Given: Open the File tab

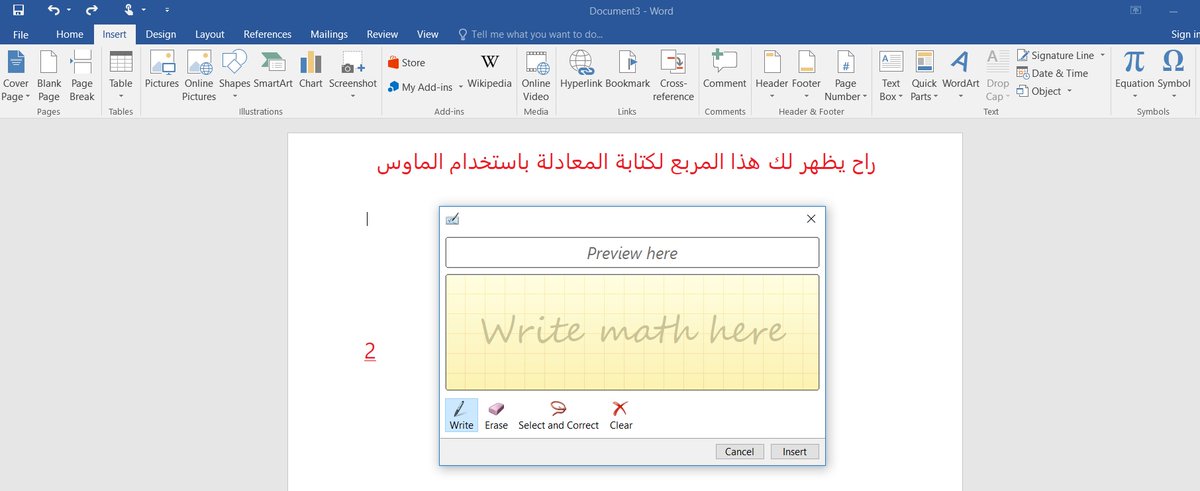Looking at the screenshot, I should 20,34.
